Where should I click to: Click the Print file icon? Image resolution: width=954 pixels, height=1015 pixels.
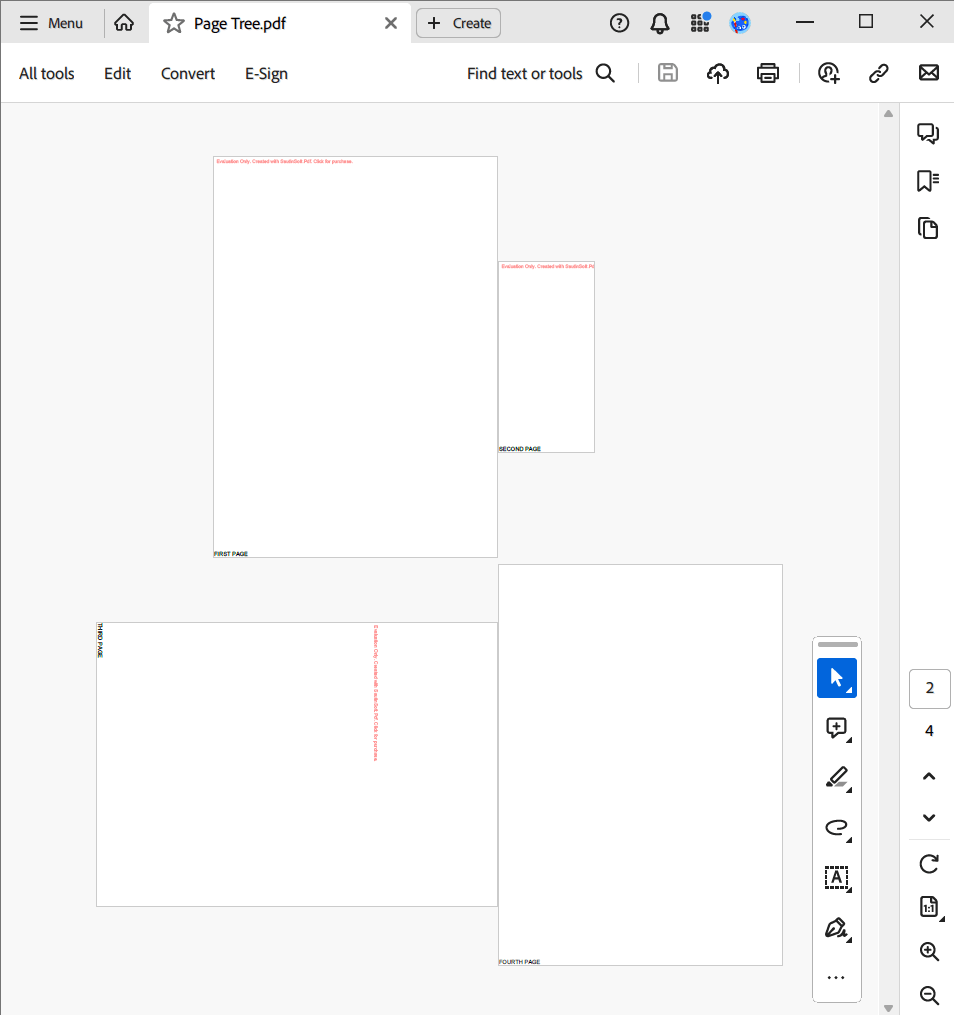pyautogui.click(x=768, y=73)
